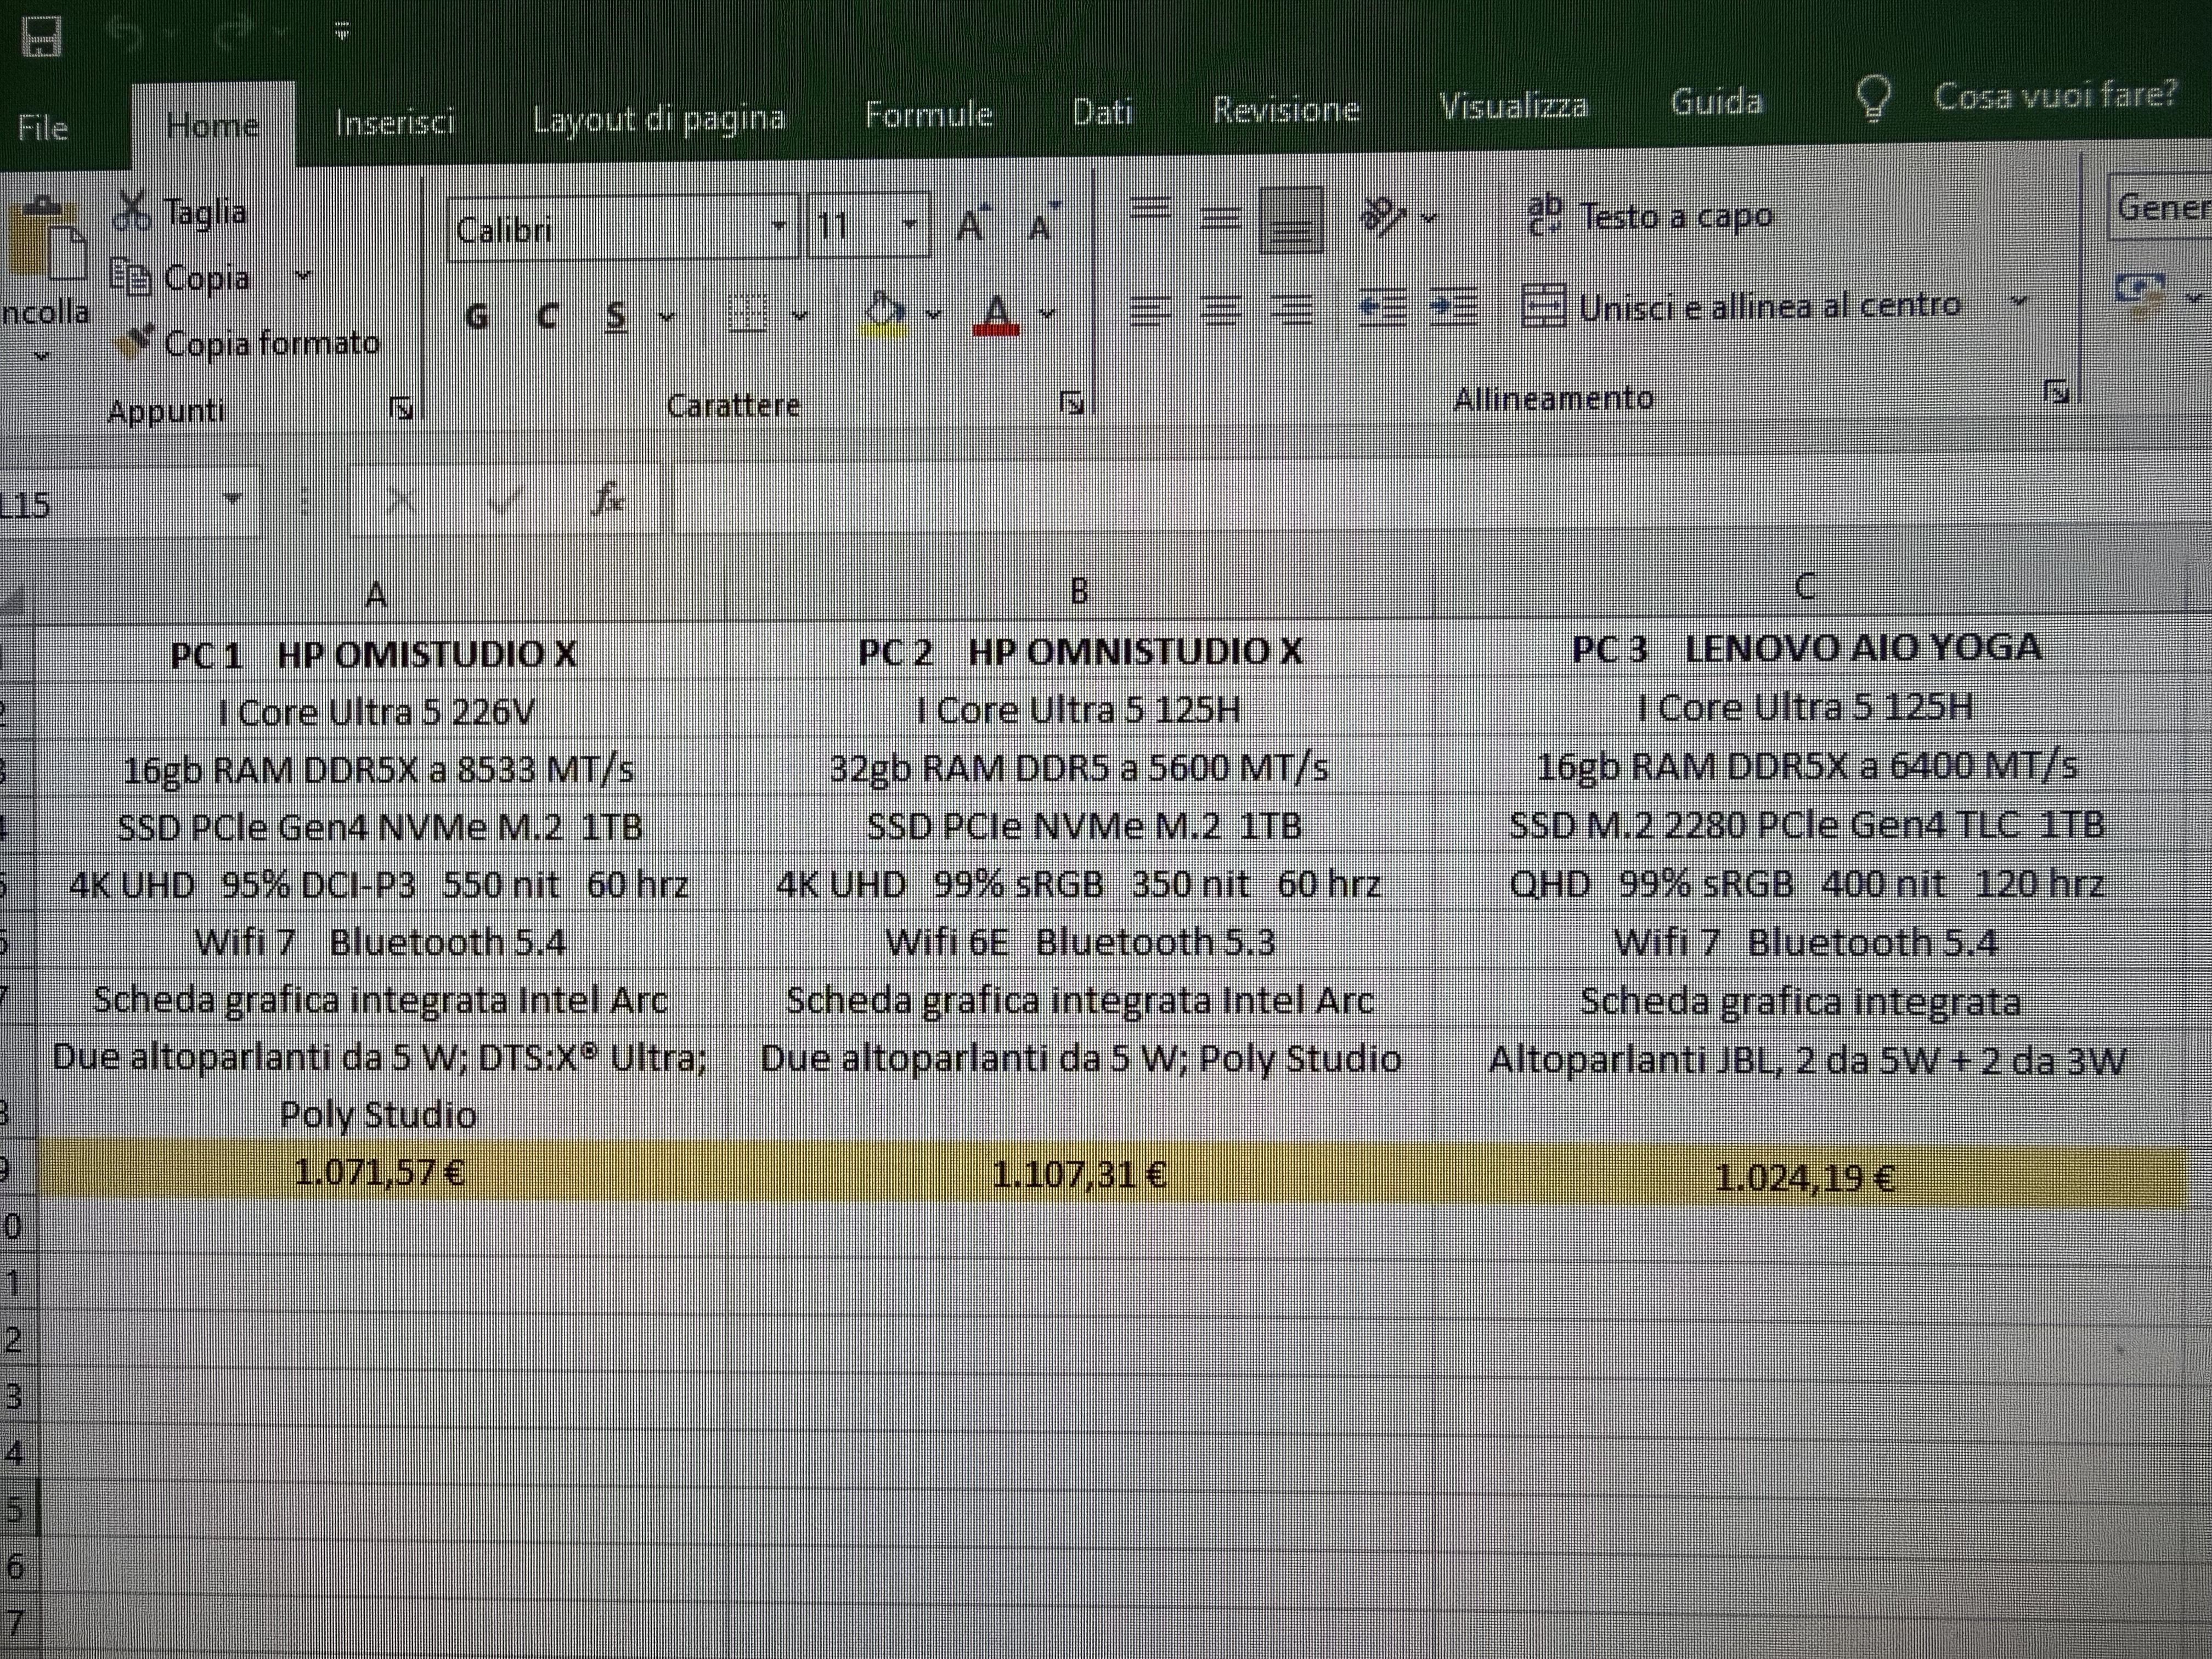Screen dimensions: 2212x1659
Task: Open the Calibri font name dropdown
Action: click(780, 226)
